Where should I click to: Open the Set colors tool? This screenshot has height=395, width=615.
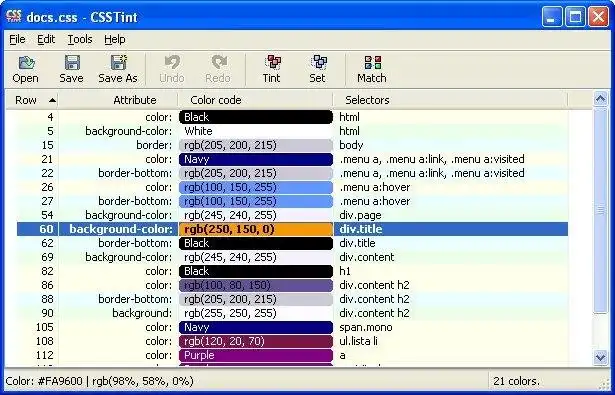point(318,69)
